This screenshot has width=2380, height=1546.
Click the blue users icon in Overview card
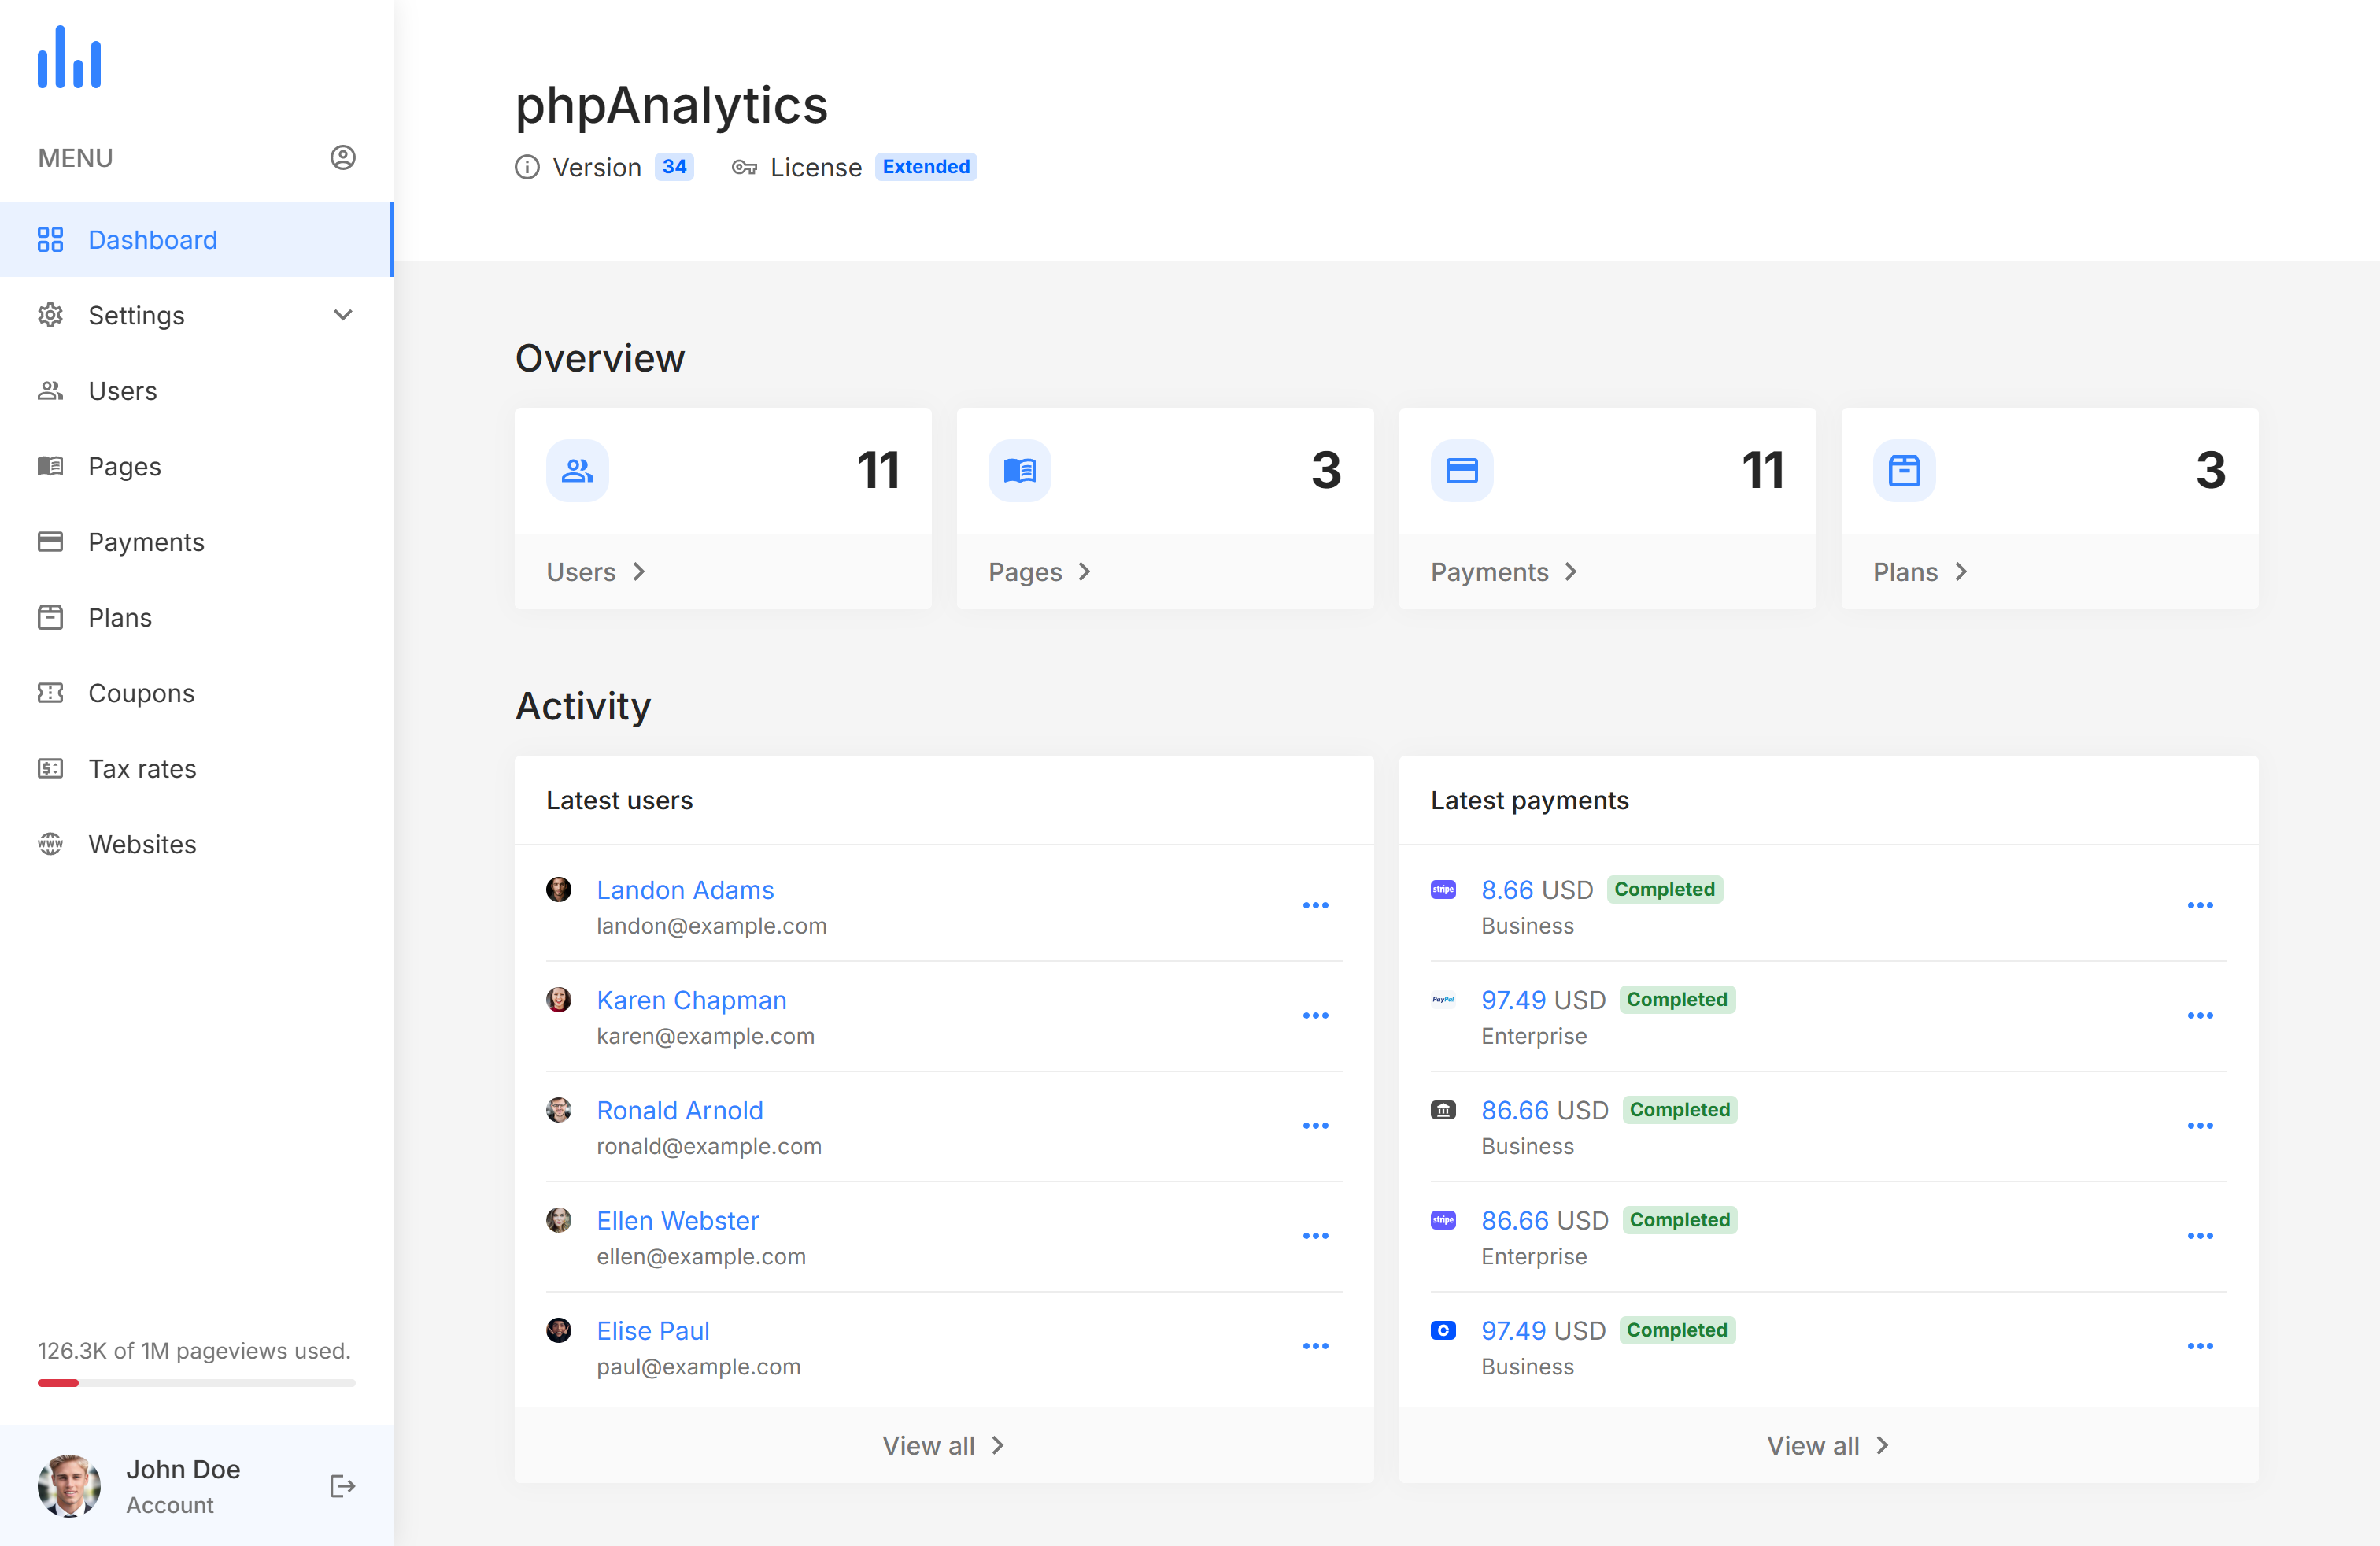click(x=577, y=470)
